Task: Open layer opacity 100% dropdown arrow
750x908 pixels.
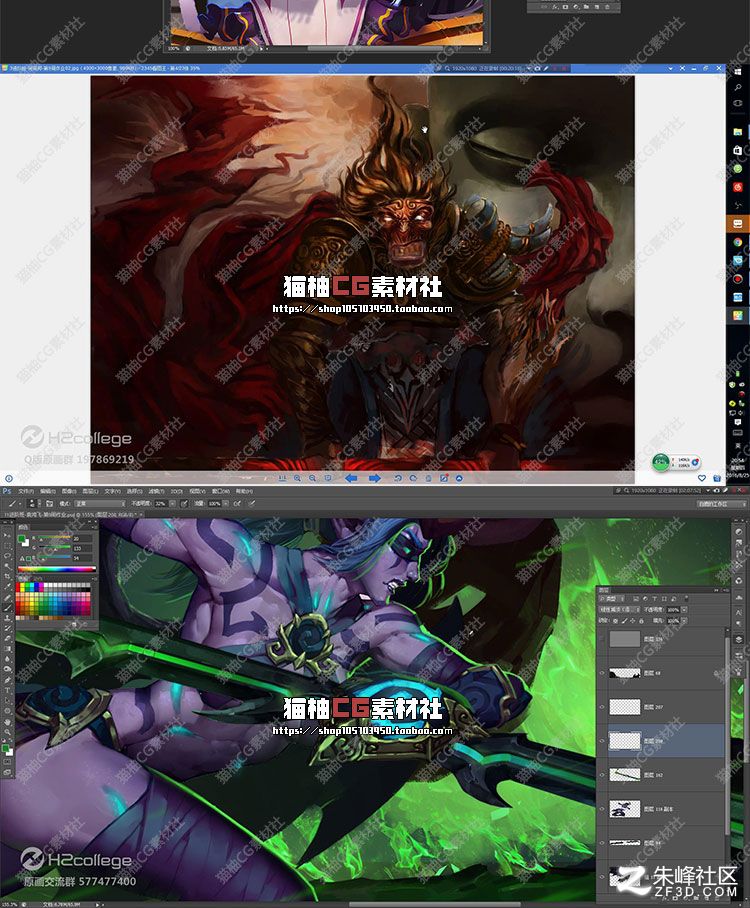Action: (684, 610)
